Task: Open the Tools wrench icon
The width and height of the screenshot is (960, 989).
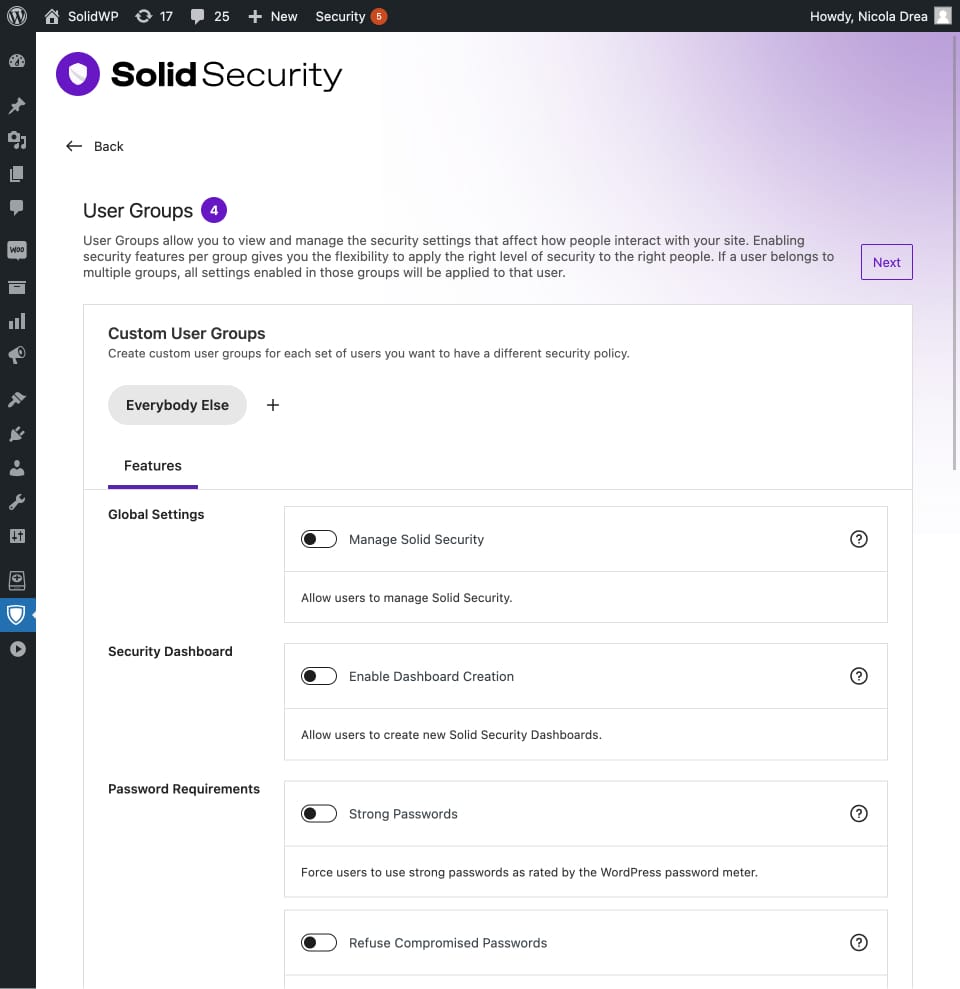Action: click(x=17, y=502)
